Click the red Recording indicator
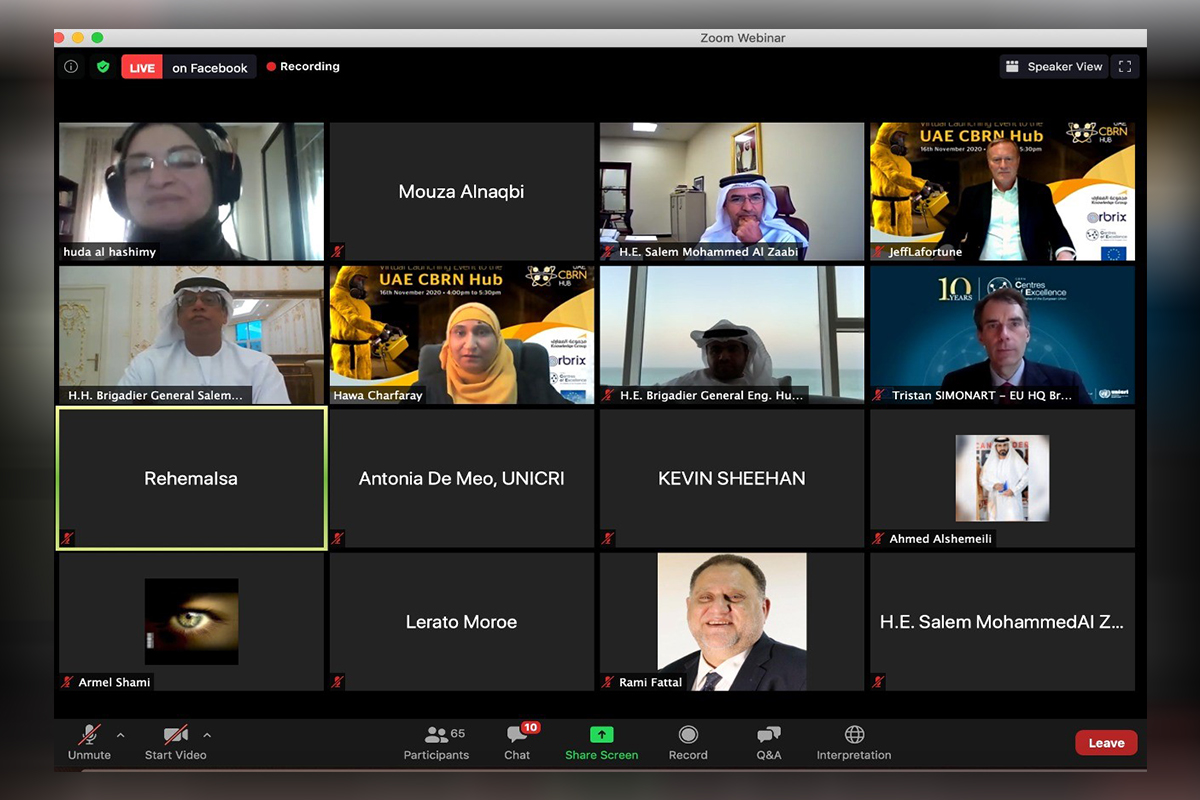 pos(303,67)
